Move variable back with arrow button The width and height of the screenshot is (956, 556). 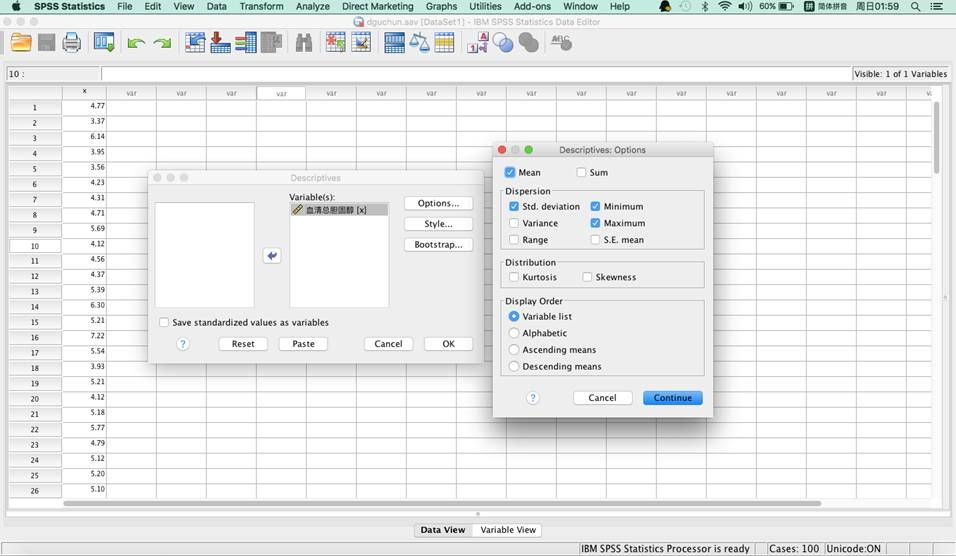pos(272,255)
